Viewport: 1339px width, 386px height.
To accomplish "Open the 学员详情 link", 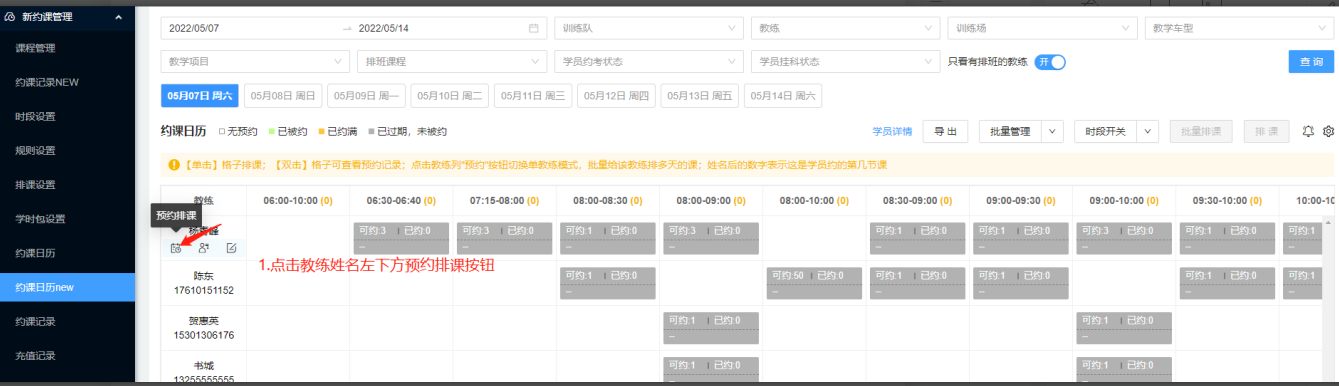I will click(892, 131).
